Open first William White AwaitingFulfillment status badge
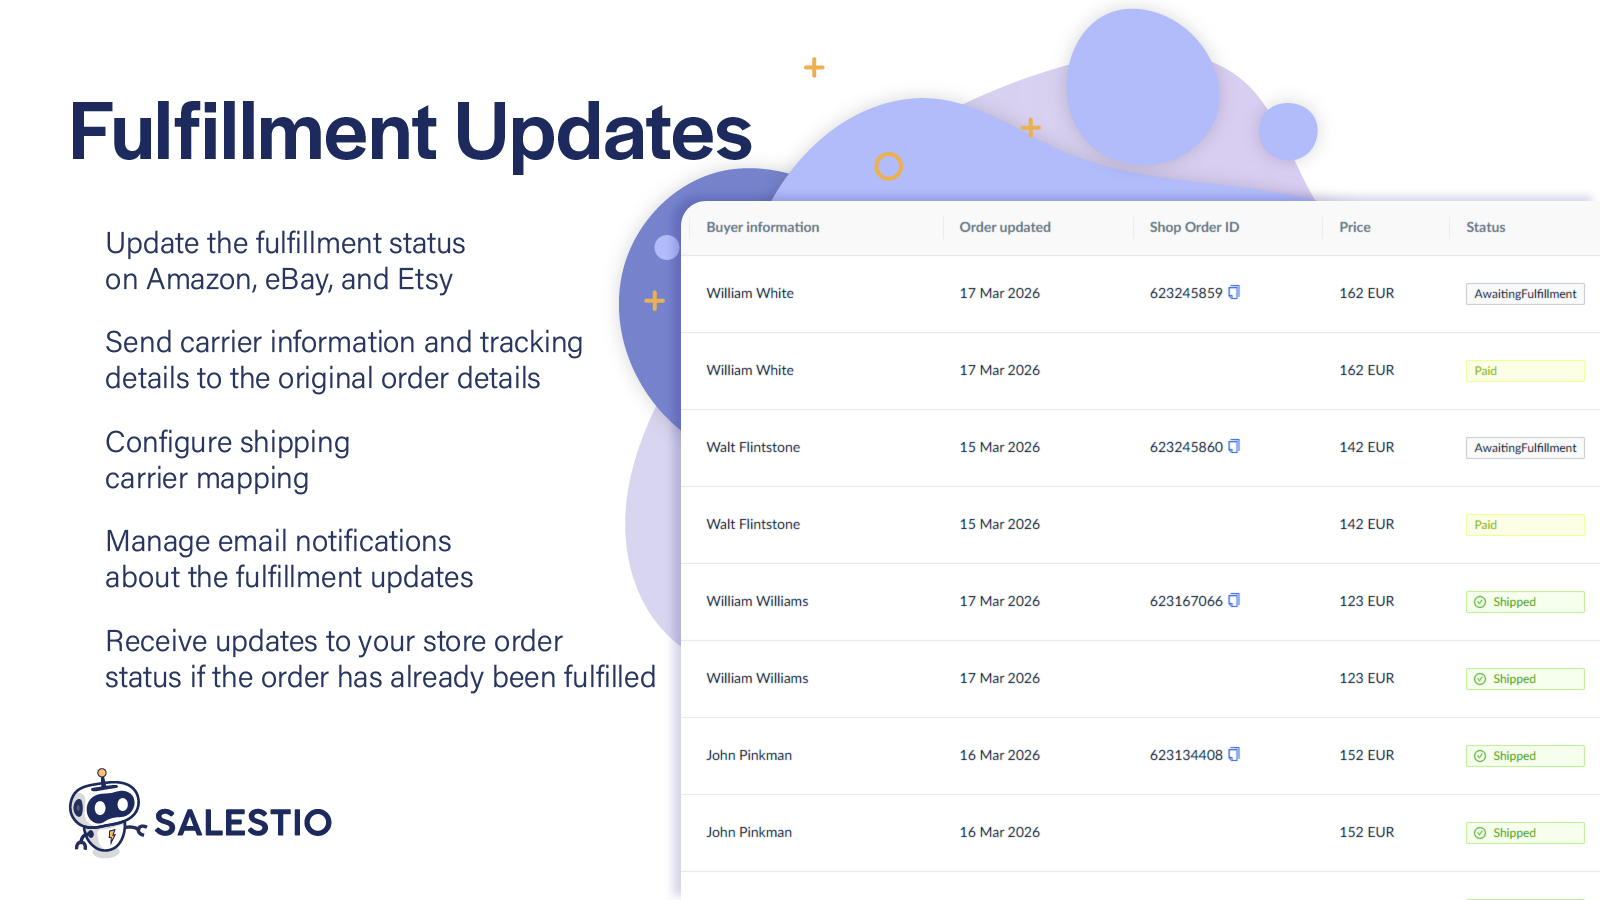 (x=1524, y=294)
